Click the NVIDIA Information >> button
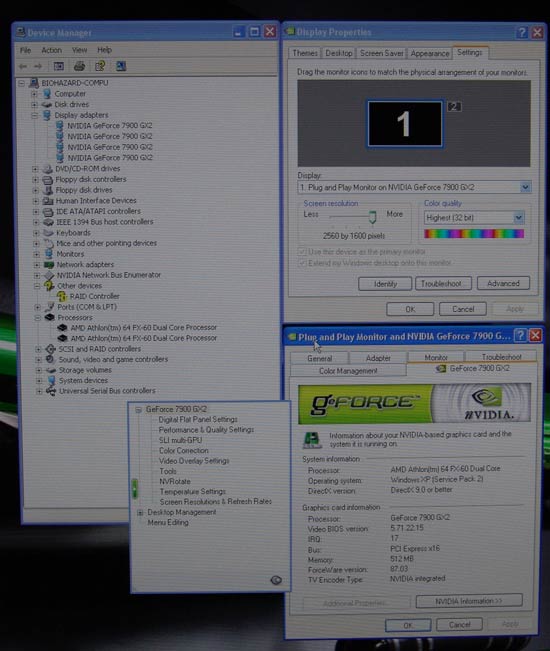This screenshot has width=550, height=651. 469,601
